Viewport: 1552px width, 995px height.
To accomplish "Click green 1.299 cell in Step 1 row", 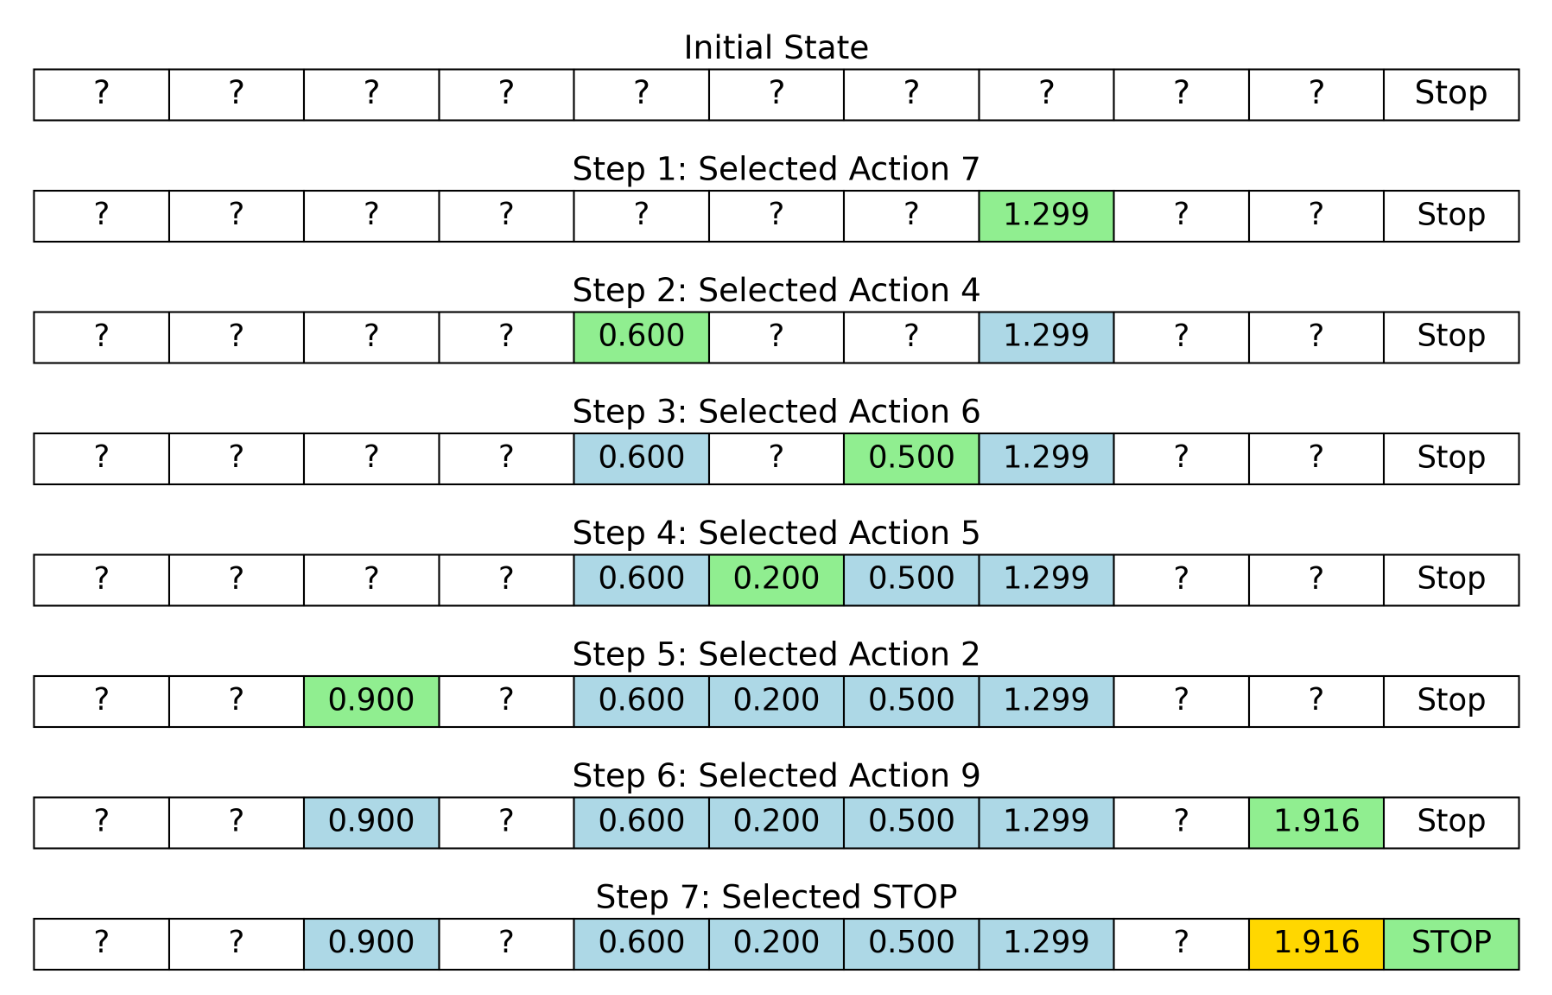I will point(1045,215).
